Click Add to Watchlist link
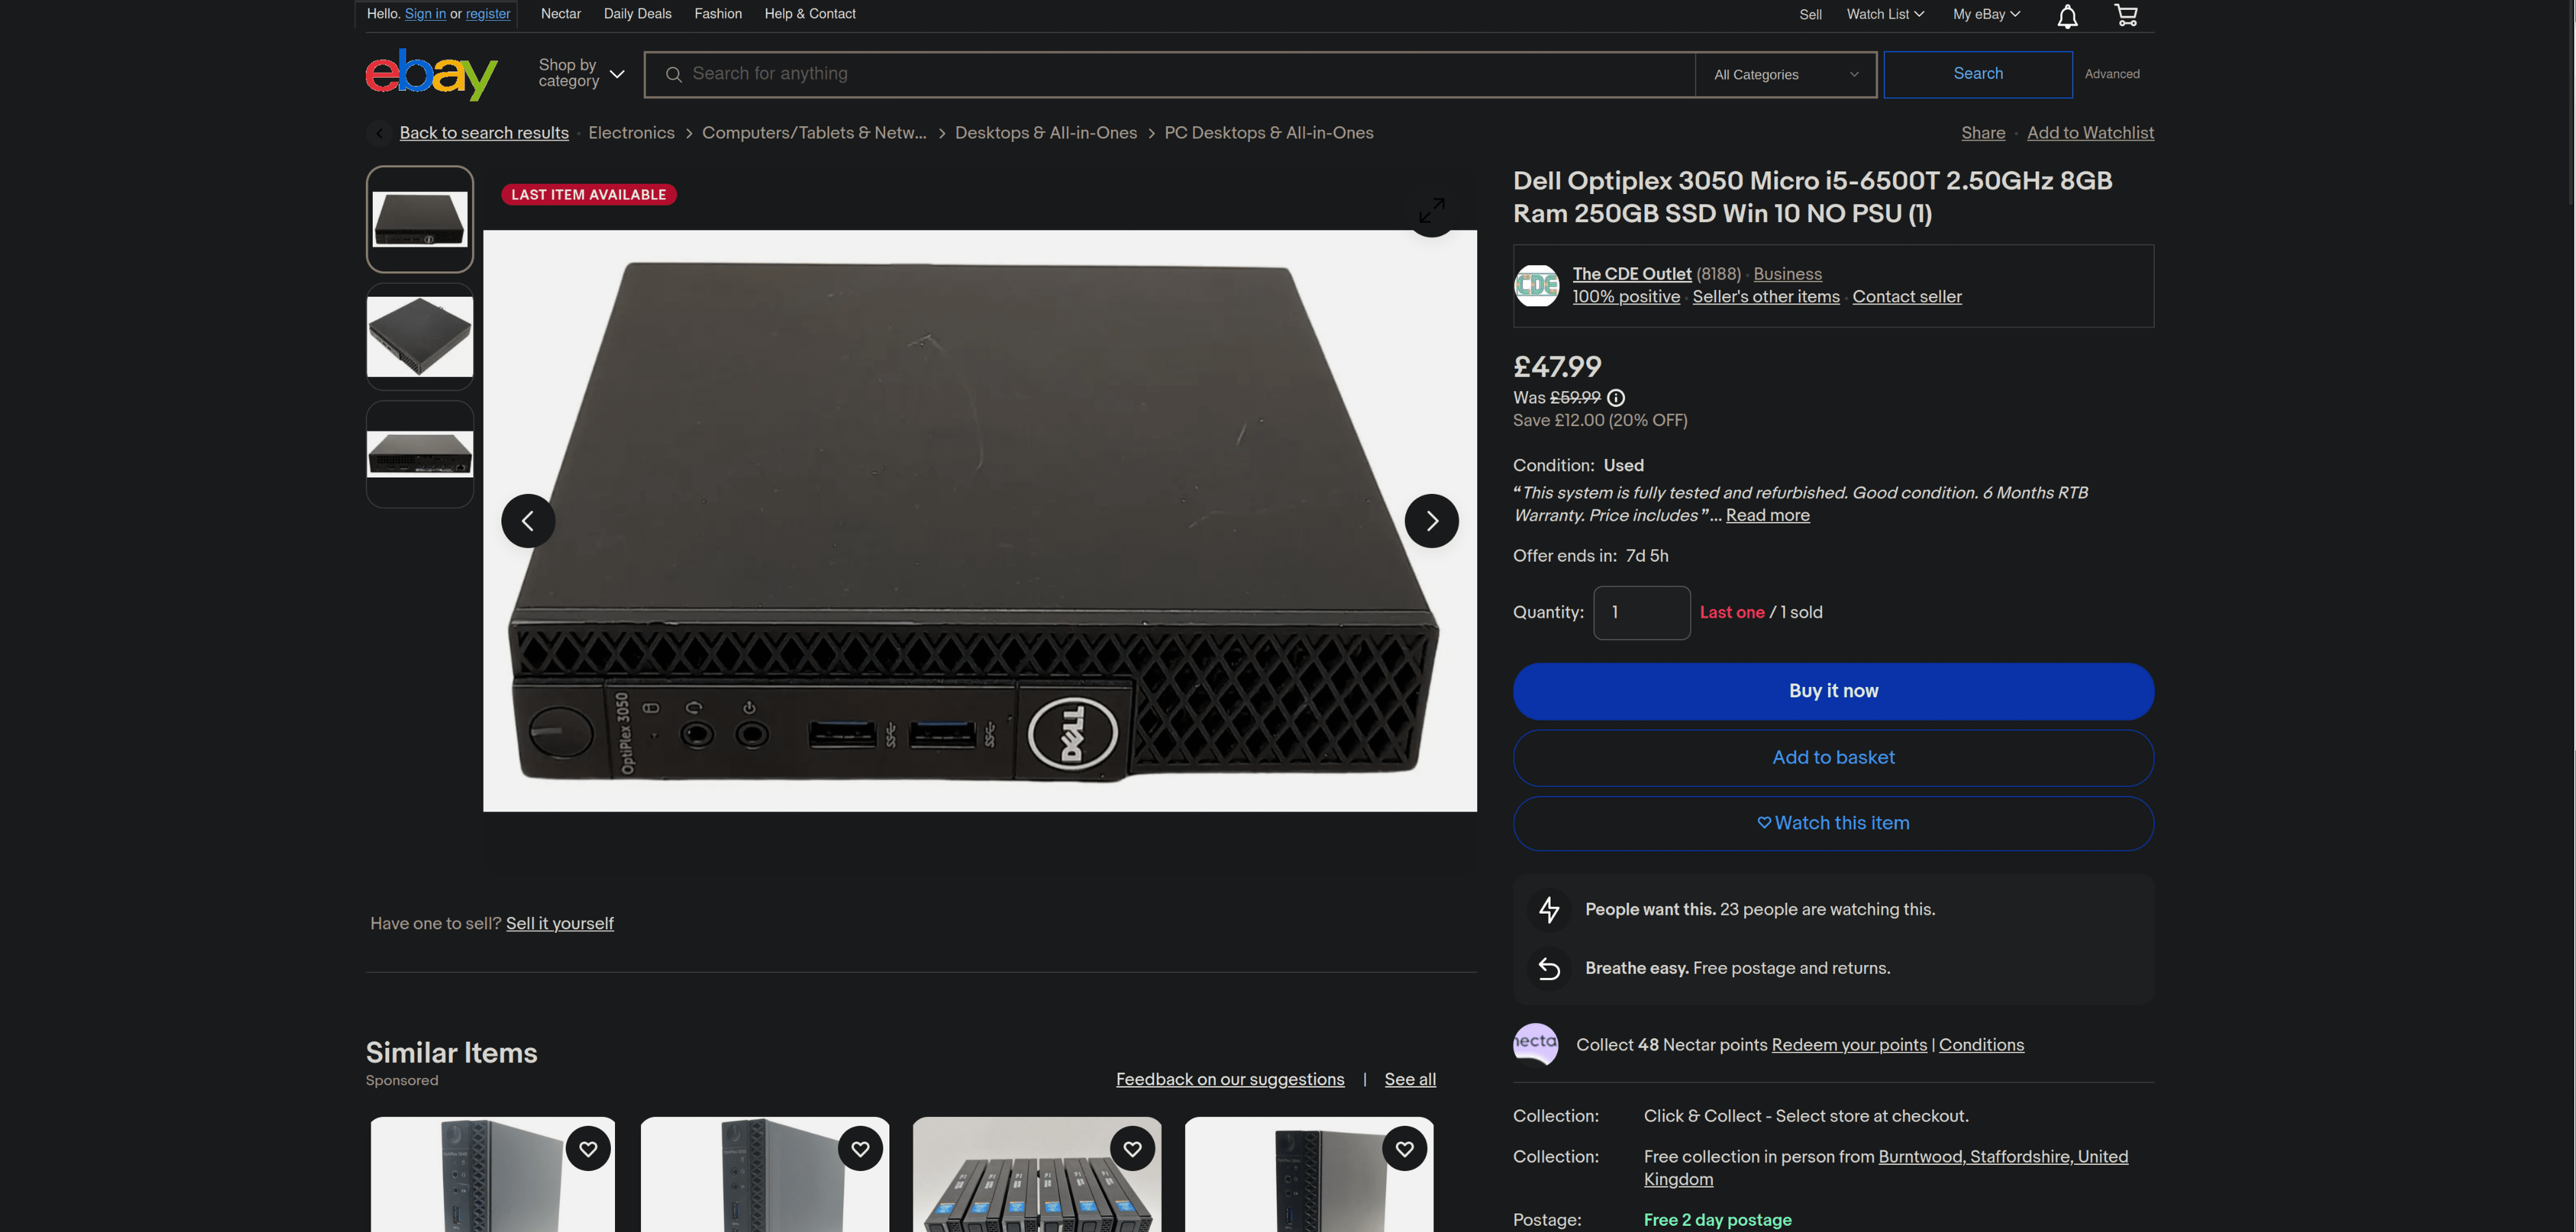Screen dimensions: 2576x1232 pos(2090,133)
